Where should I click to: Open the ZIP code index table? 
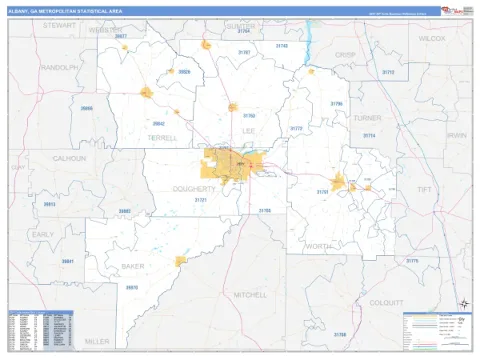point(41,330)
